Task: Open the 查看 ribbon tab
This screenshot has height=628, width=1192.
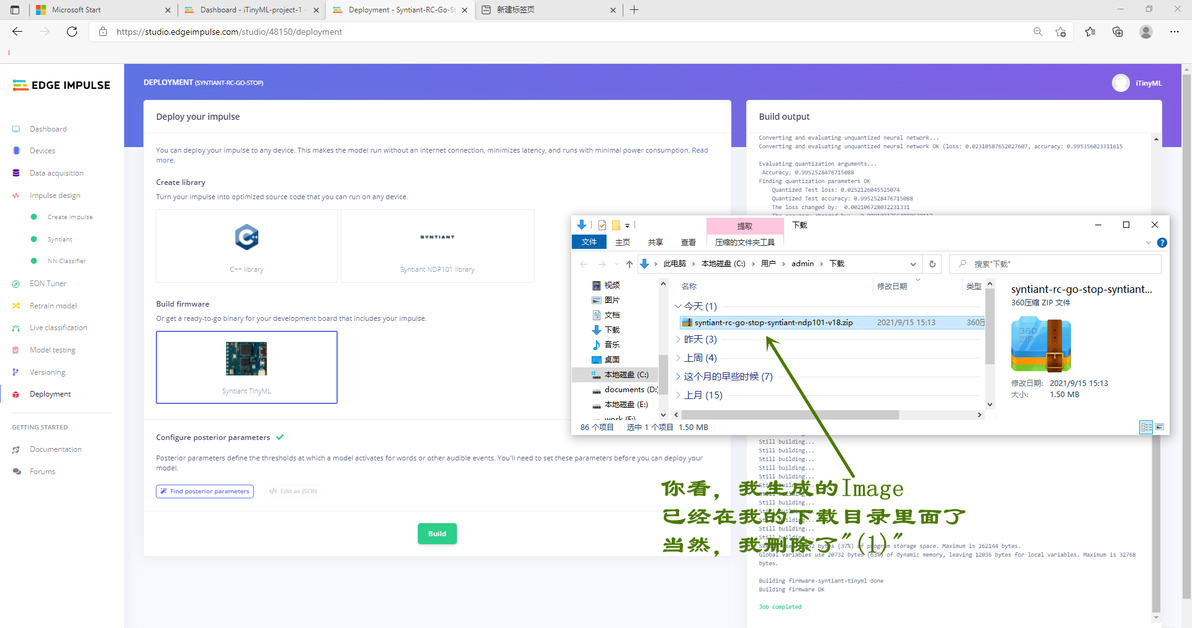Action: (688, 243)
